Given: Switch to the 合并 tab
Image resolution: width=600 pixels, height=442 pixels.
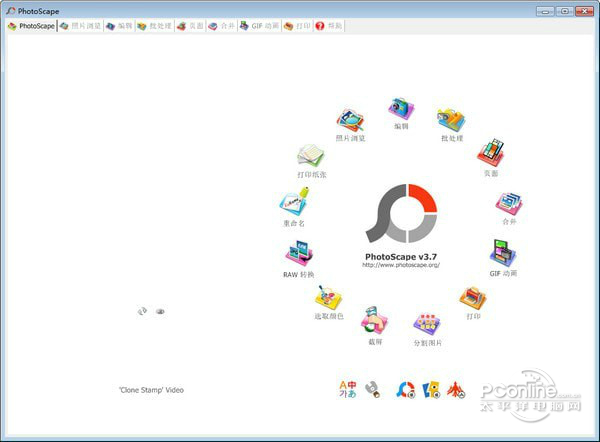Looking at the screenshot, I should tap(222, 26).
